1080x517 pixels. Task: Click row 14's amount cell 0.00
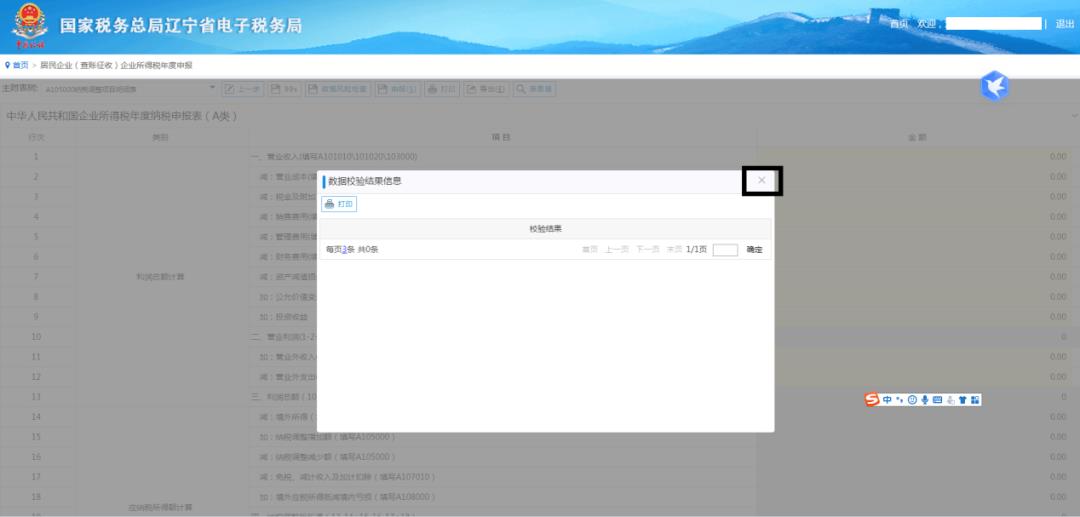917,416
